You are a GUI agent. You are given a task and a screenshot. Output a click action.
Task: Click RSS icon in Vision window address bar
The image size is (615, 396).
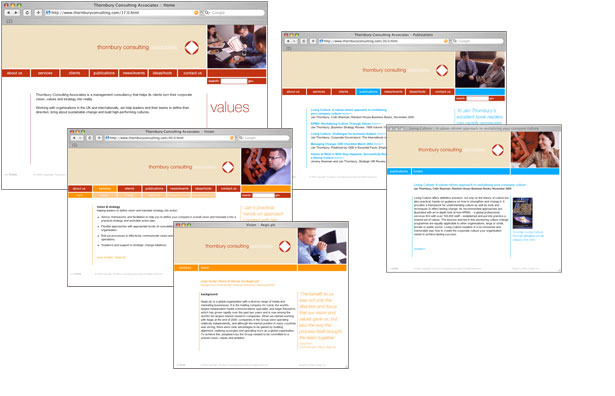click(232, 138)
